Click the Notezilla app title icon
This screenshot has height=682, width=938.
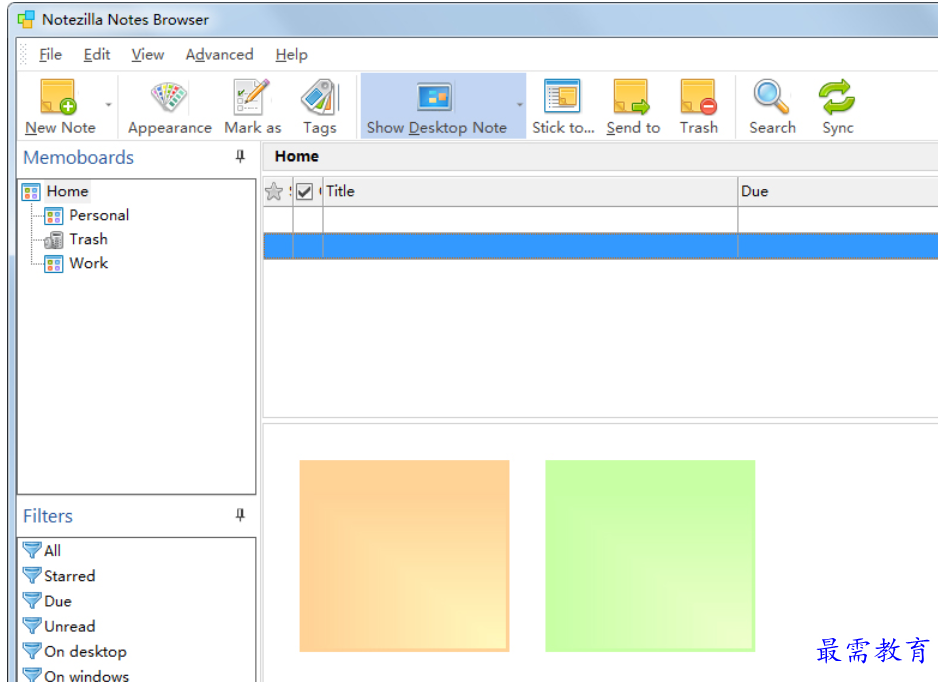tap(26, 20)
